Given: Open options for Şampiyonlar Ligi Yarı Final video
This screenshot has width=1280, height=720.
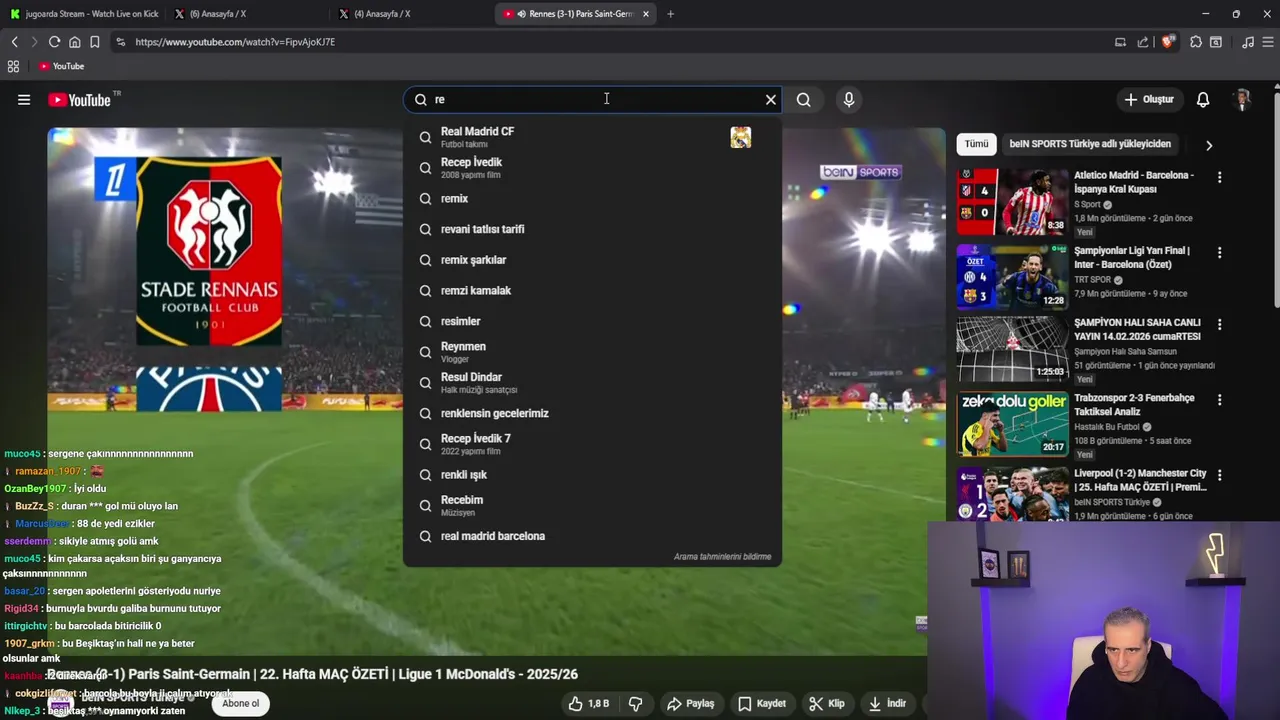Looking at the screenshot, I should (1219, 252).
